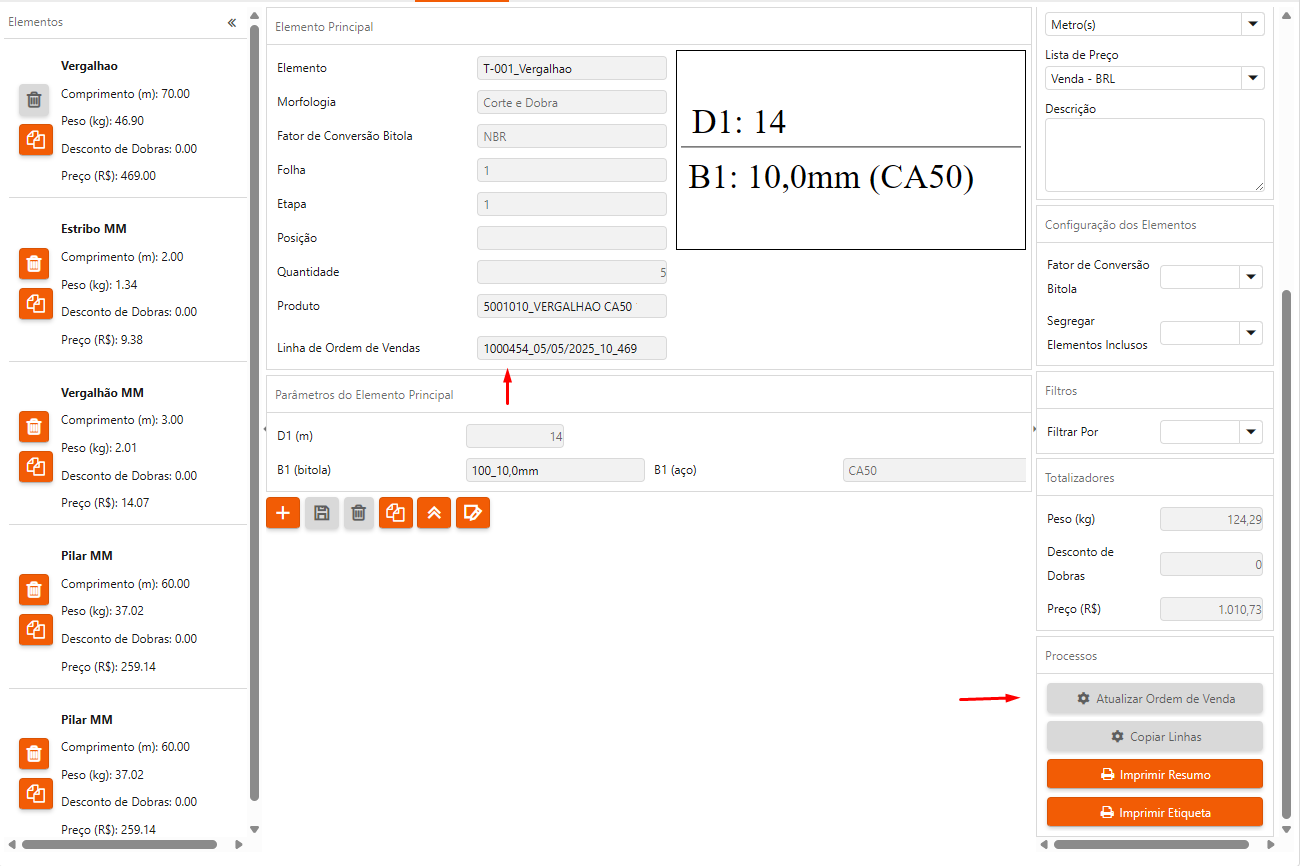This screenshot has width=1300, height=866.
Task: Click the orange plus add element button
Action: 283,513
